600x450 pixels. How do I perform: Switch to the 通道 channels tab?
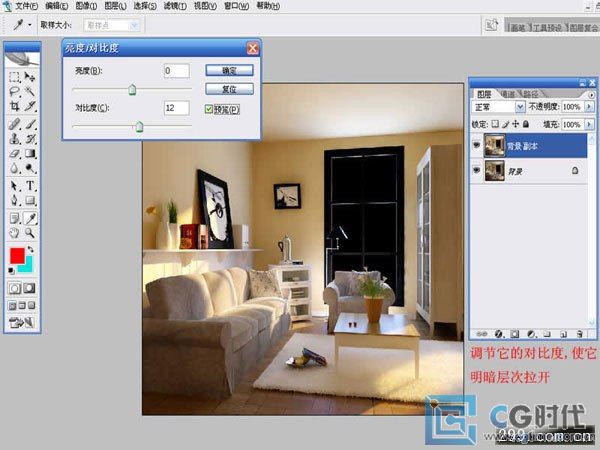point(508,94)
